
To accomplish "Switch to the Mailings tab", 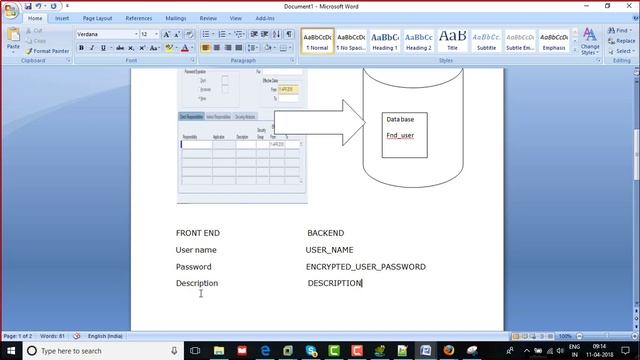I will pyautogui.click(x=176, y=18).
